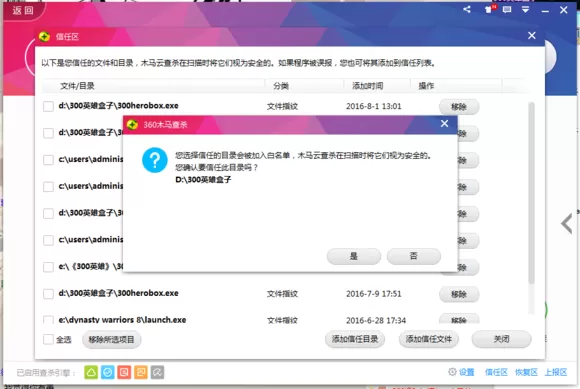The width and height of the screenshot is (580, 389).
Task: Open the skin shirt icon in title bar
Action: click(x=489, y=10)
